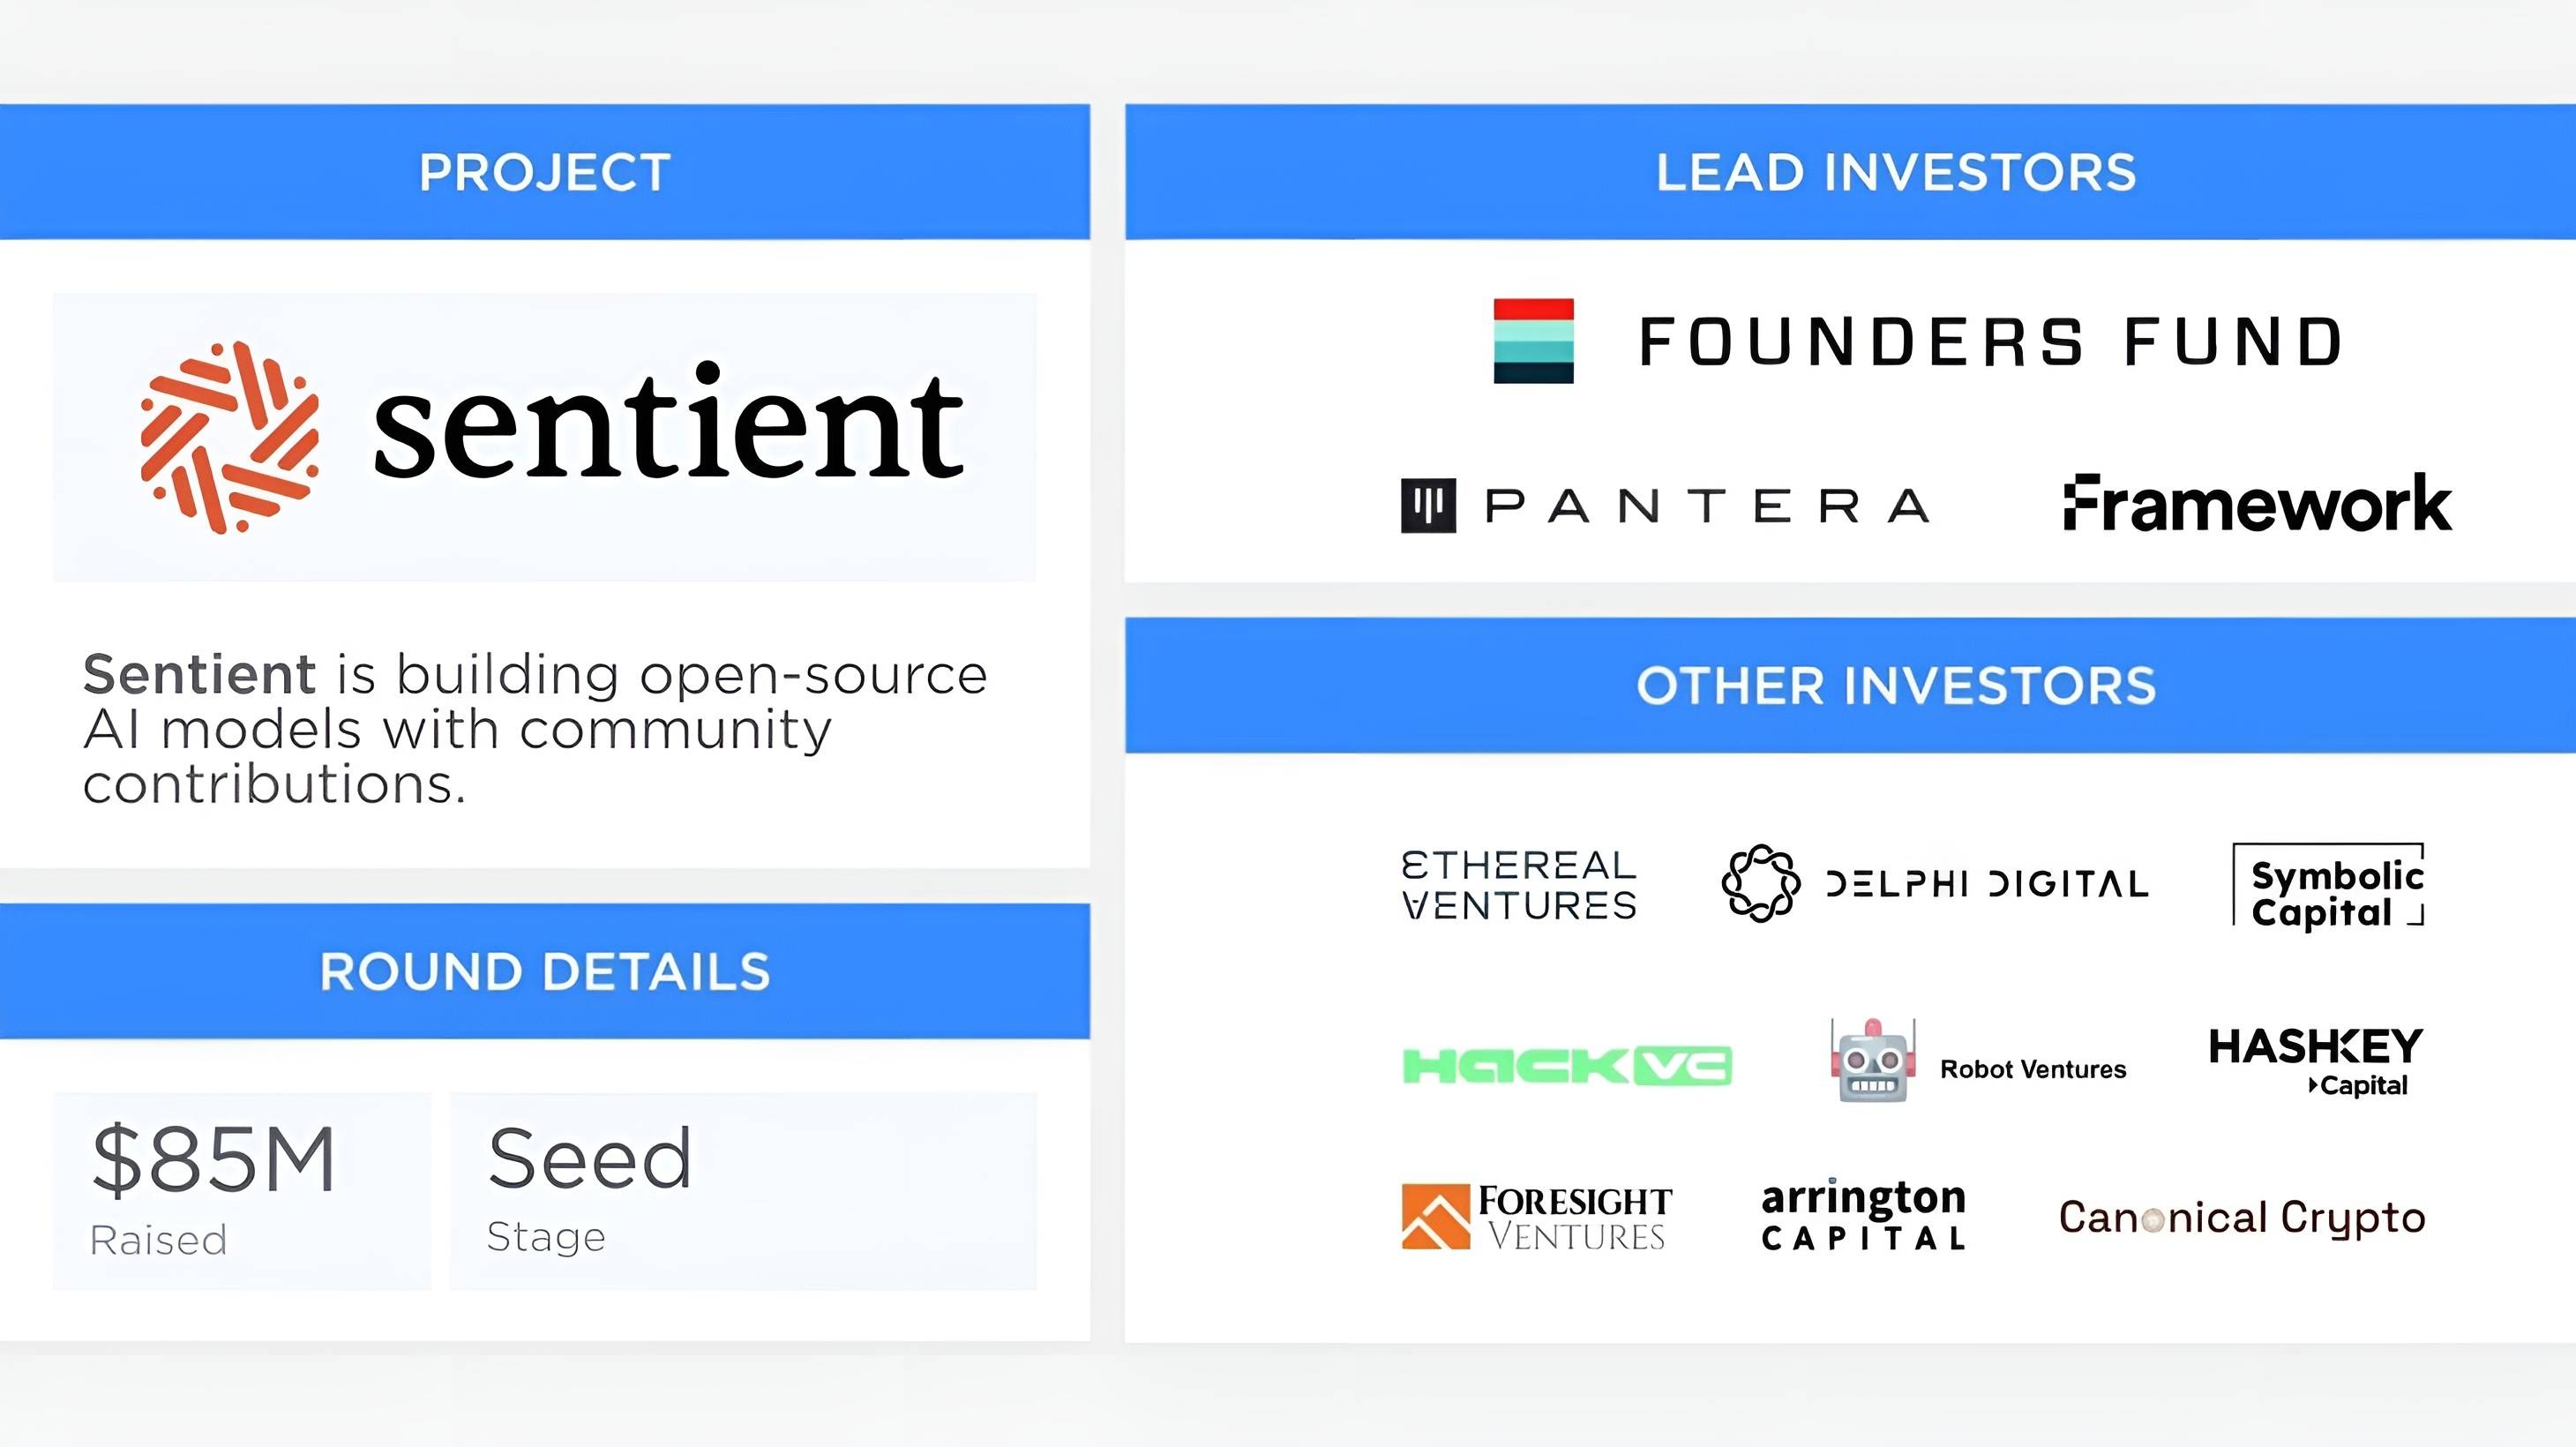Click the green Hack VC logo

pyautogui.click(x=1567, y=1066)
